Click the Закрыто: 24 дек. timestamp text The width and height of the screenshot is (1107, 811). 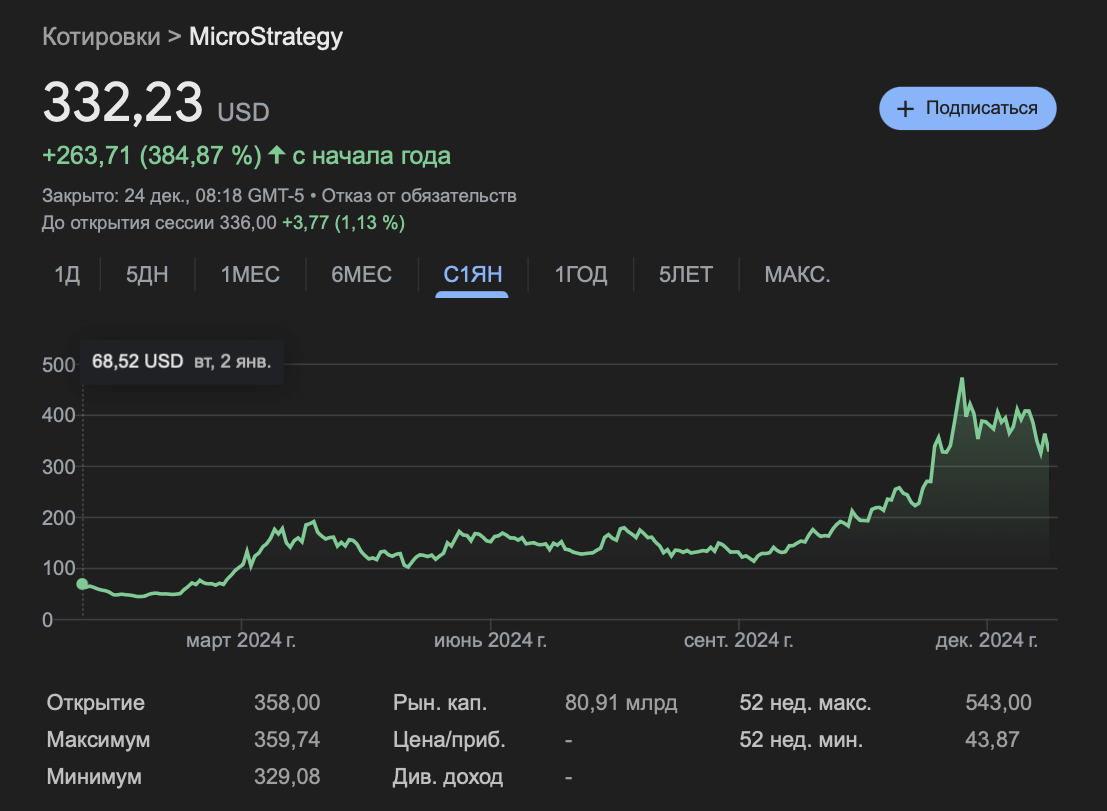(173, 196)
